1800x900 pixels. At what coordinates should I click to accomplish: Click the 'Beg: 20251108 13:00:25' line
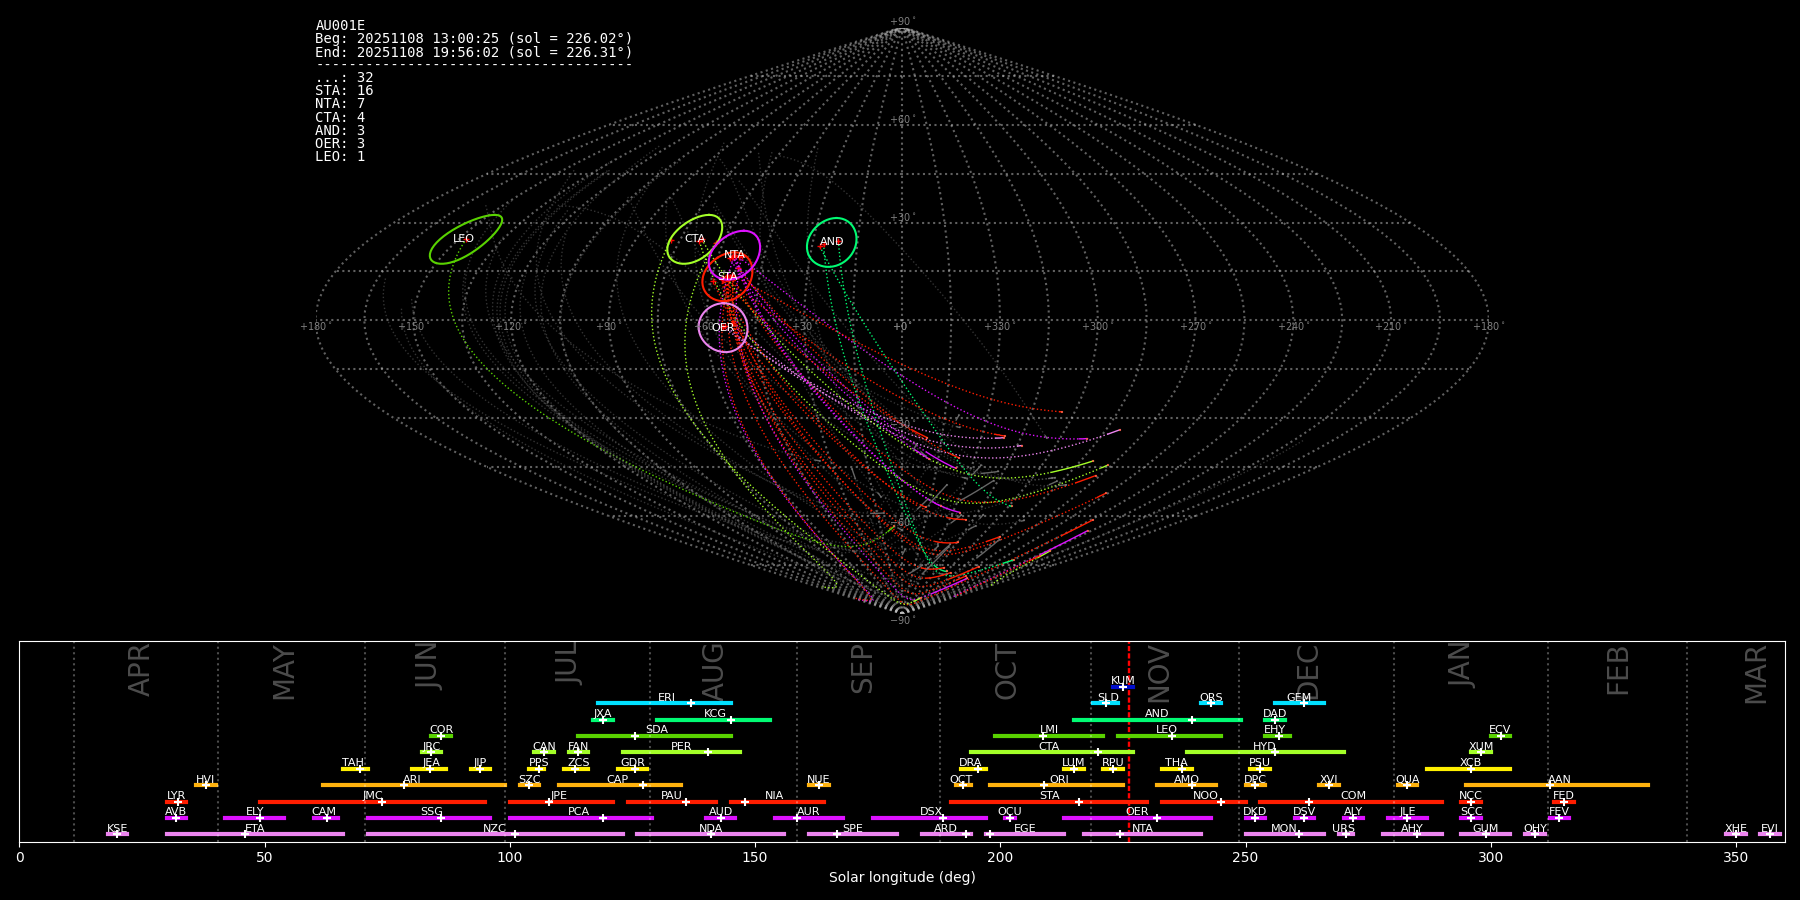pos(474,39)
